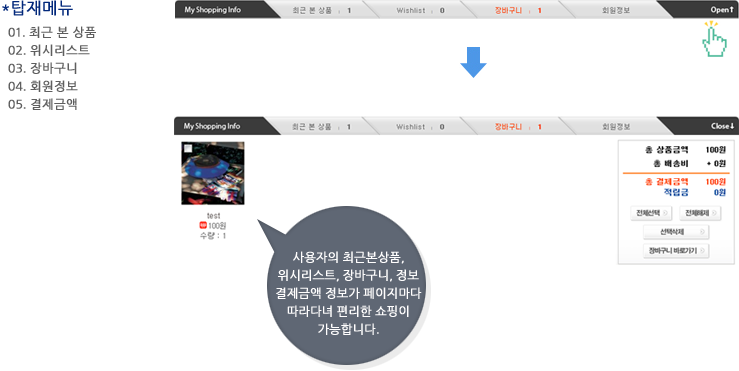
Task: Click the 전체해제 deselect-all button
Action: click(x=700, y=213)
